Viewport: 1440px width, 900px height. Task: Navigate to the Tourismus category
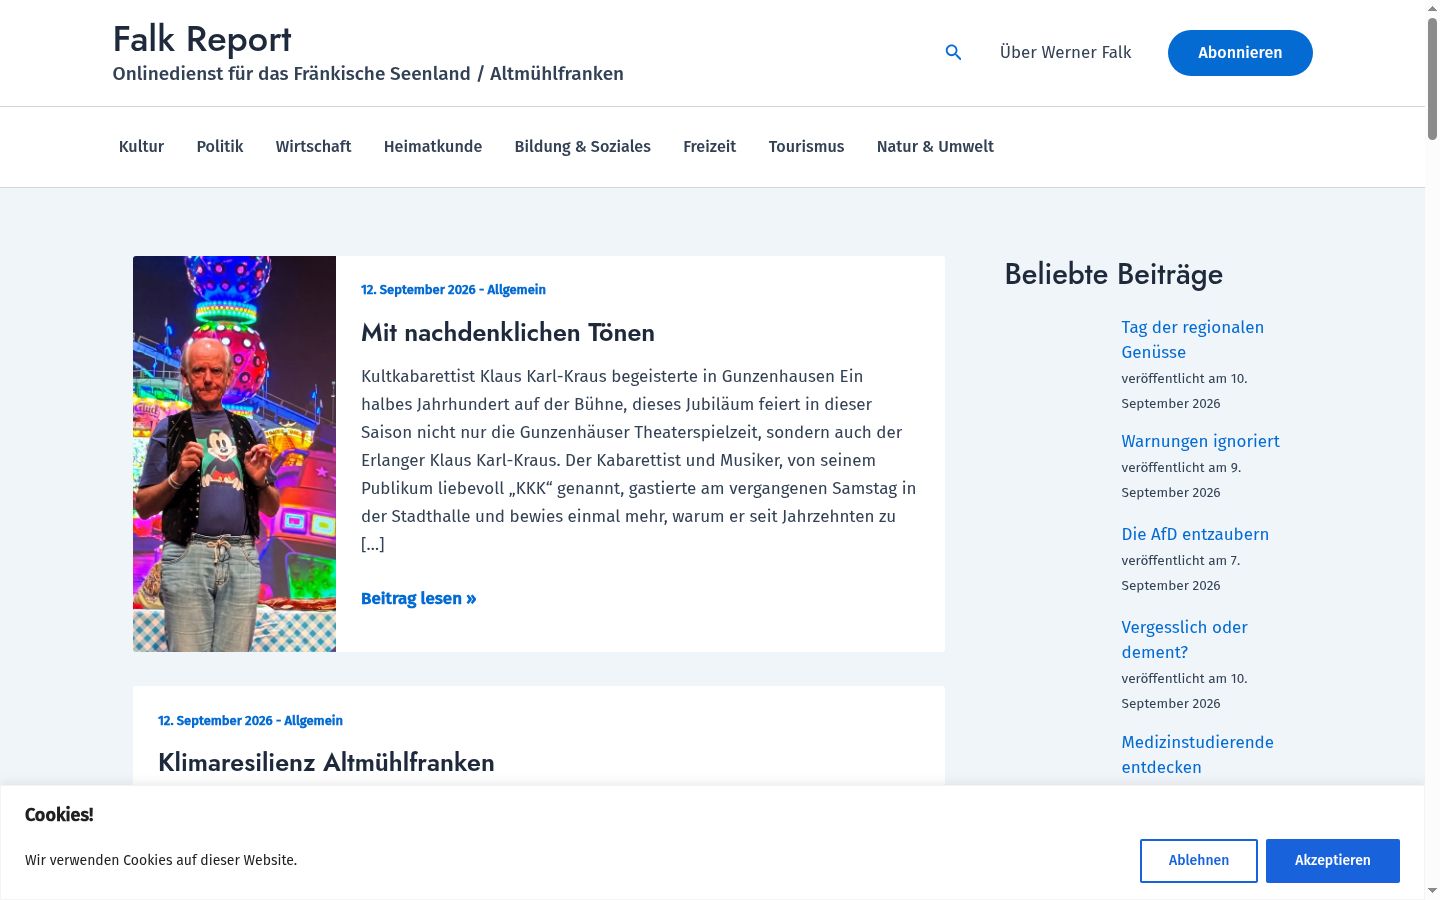tap(806, 147)
